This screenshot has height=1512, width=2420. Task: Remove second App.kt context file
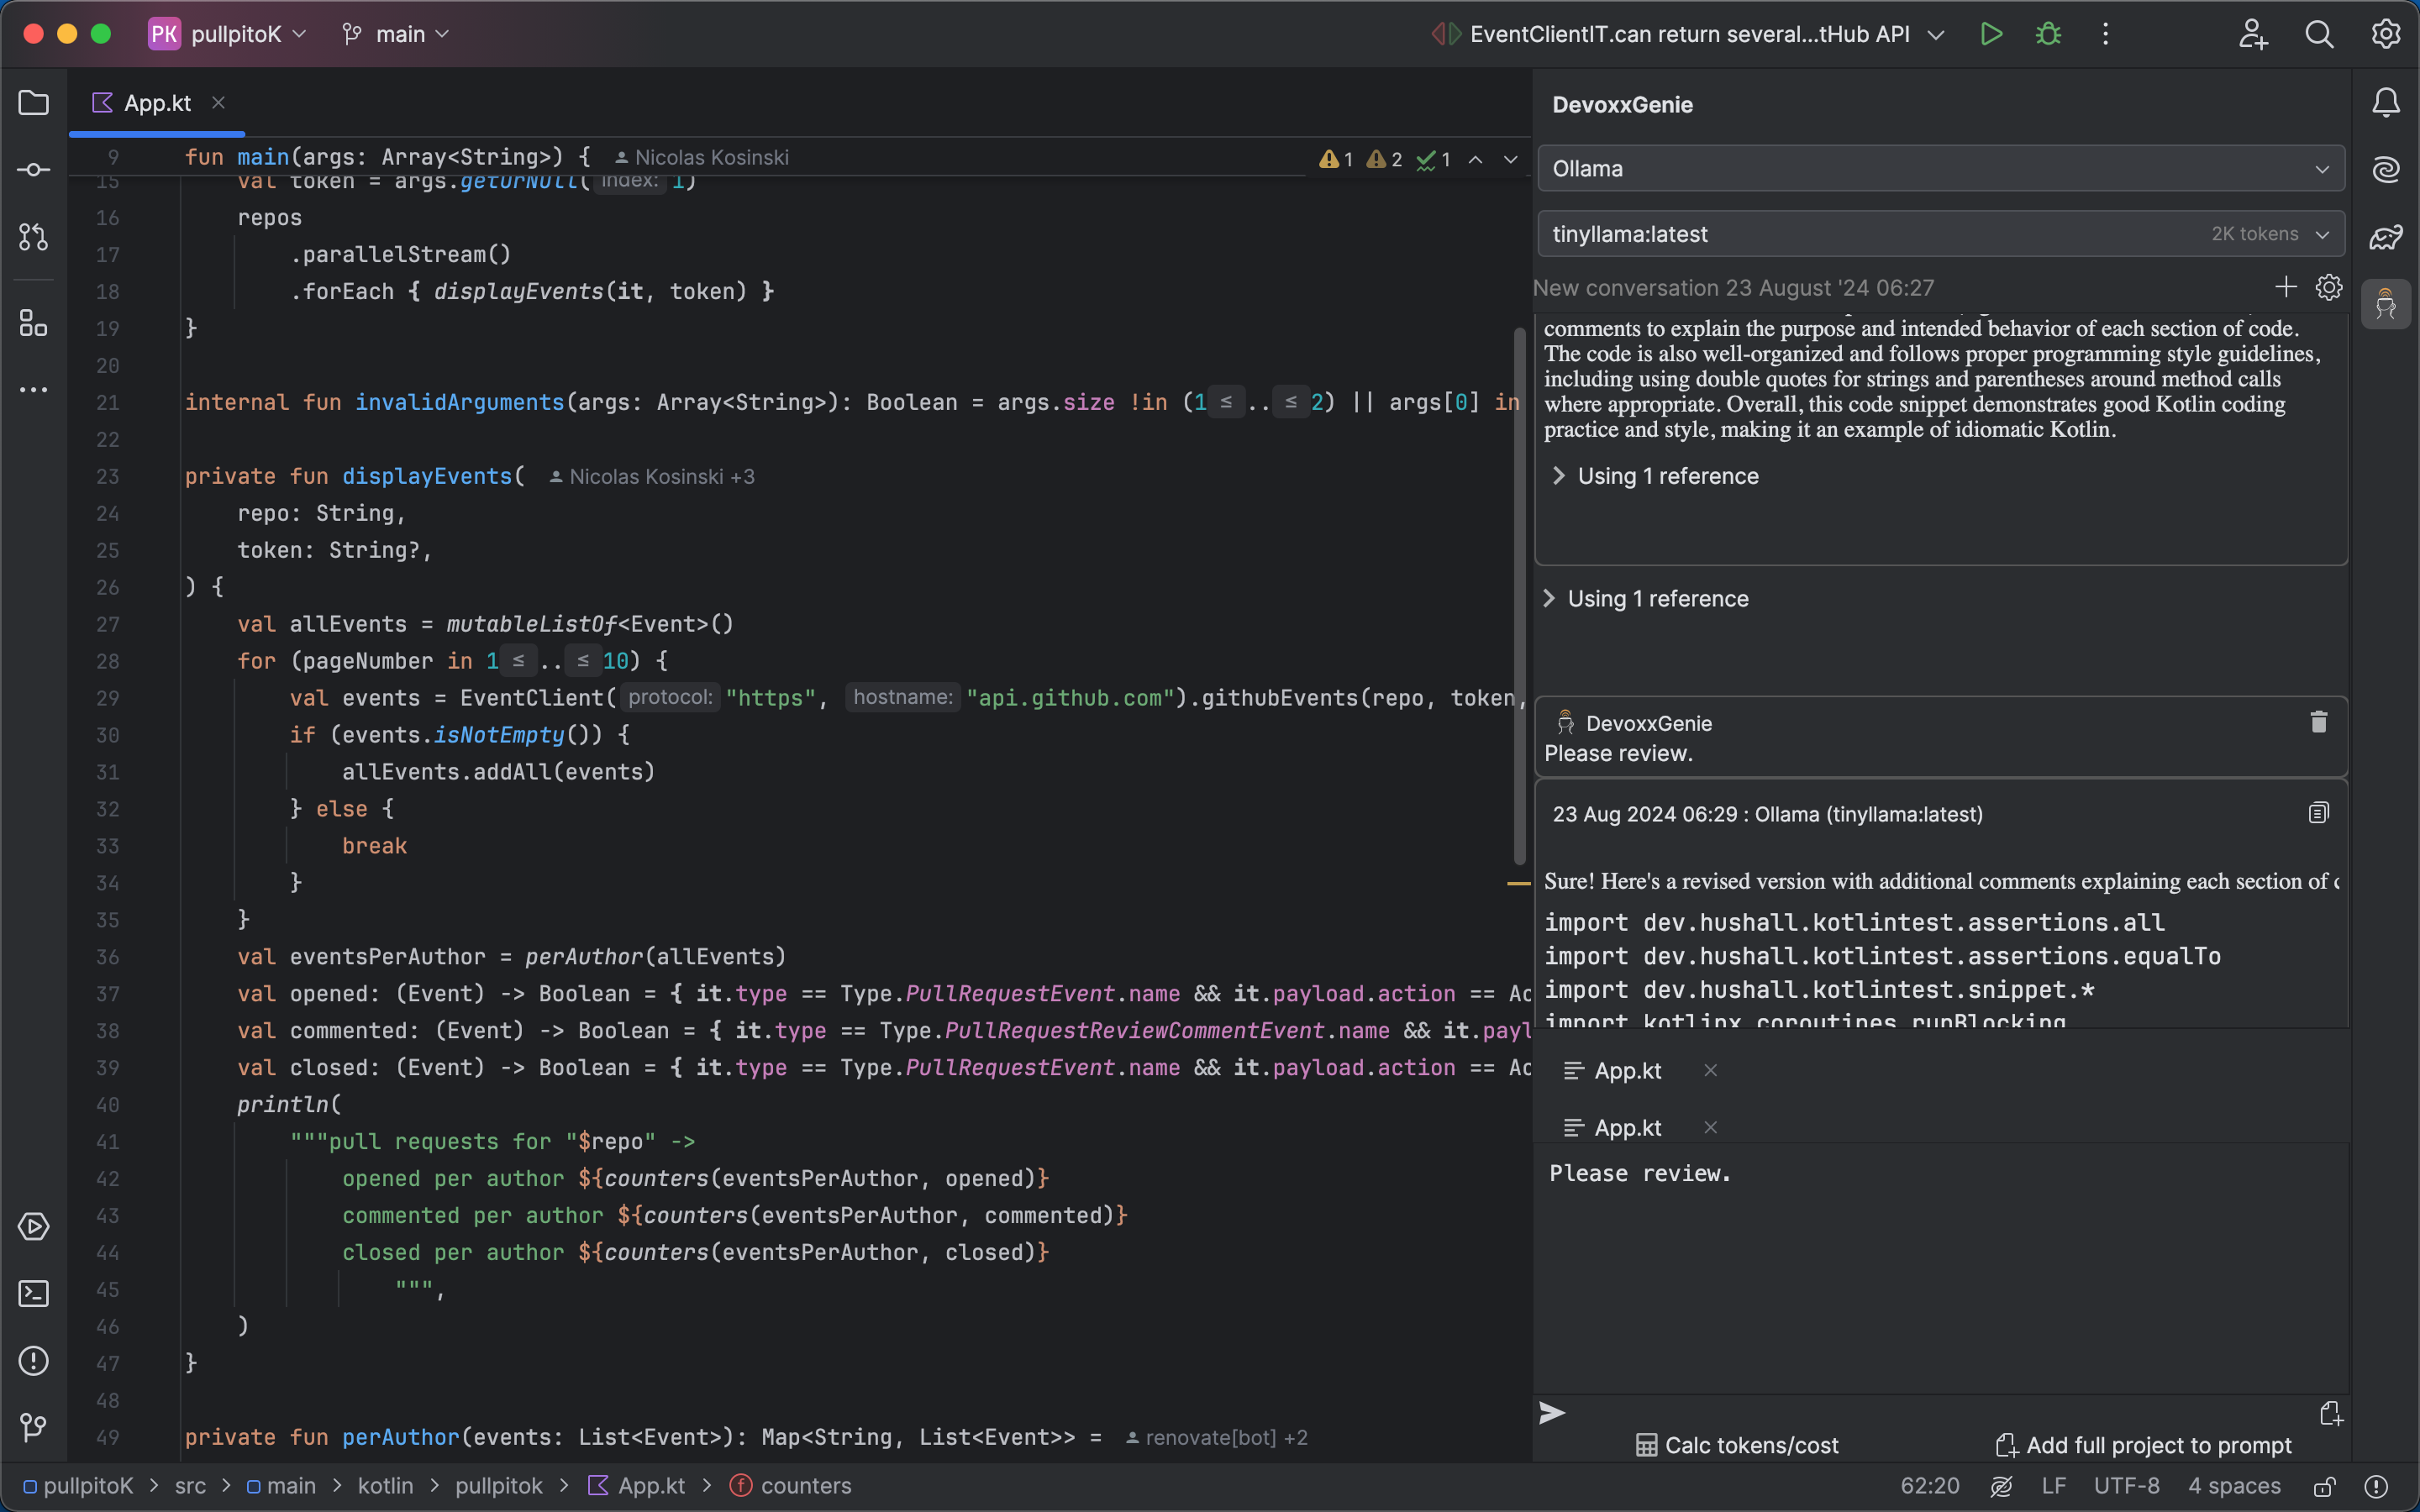1711,1127
